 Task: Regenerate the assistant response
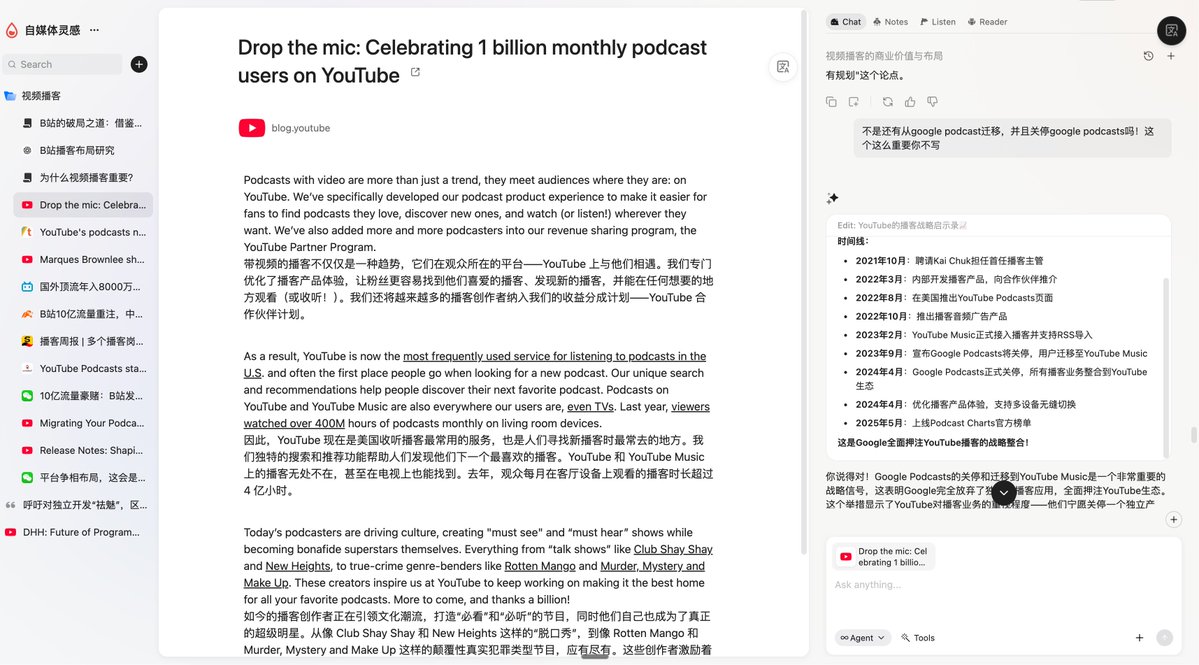click(888, 102)
